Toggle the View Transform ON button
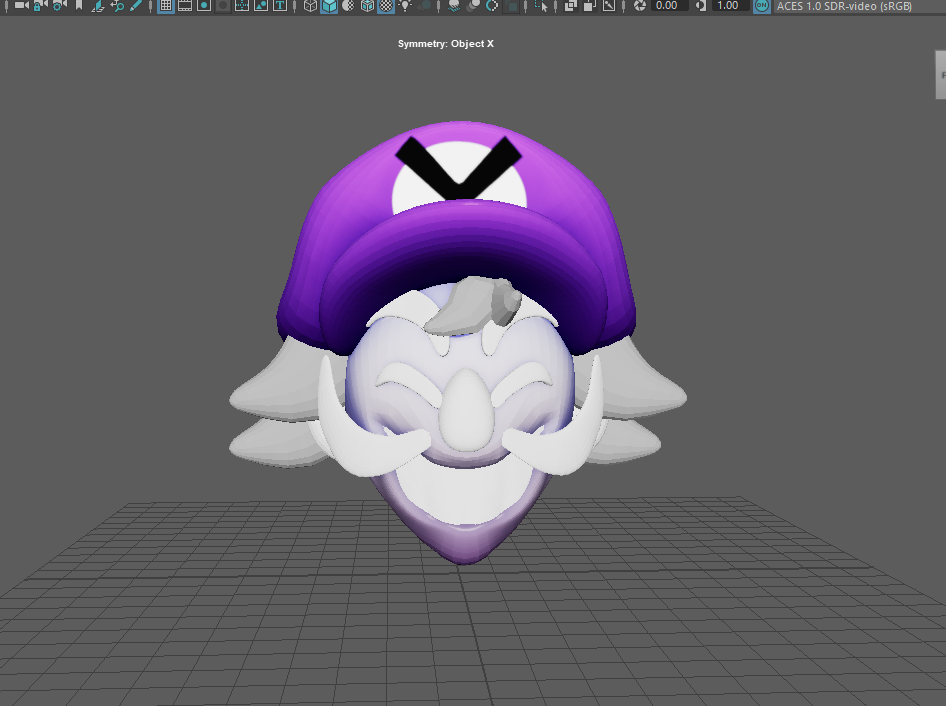Image resolution: width=946 pixels, height=706 pixels. tap(762, 5)
